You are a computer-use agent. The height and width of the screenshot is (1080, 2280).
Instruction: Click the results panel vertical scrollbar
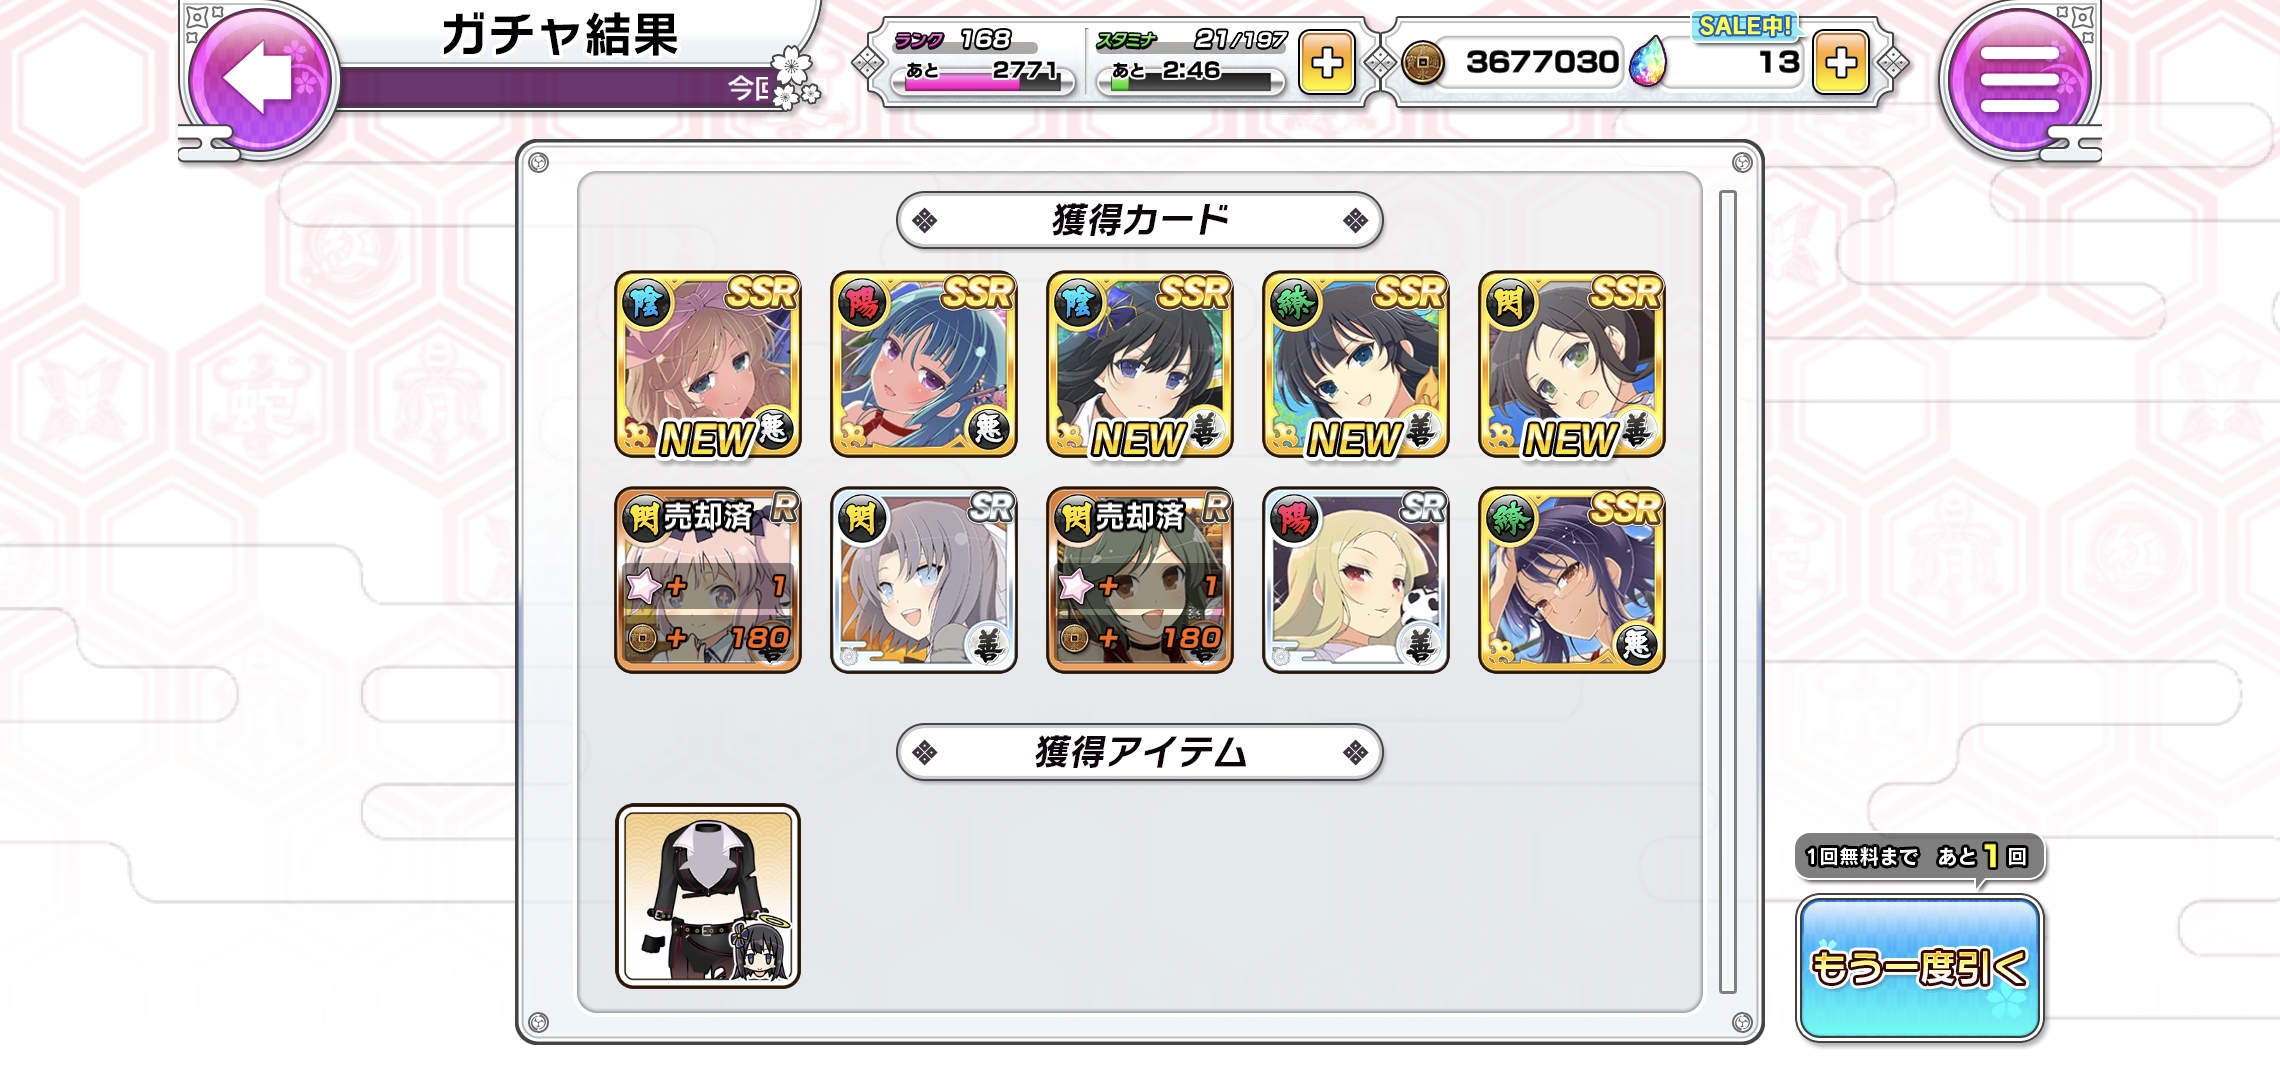[x=1728, y=591]
